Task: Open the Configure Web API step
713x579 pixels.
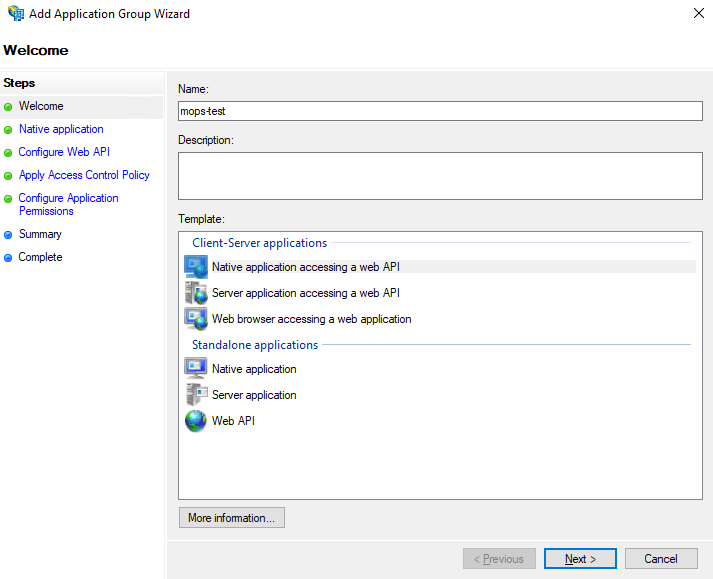Action: point(64,152)
